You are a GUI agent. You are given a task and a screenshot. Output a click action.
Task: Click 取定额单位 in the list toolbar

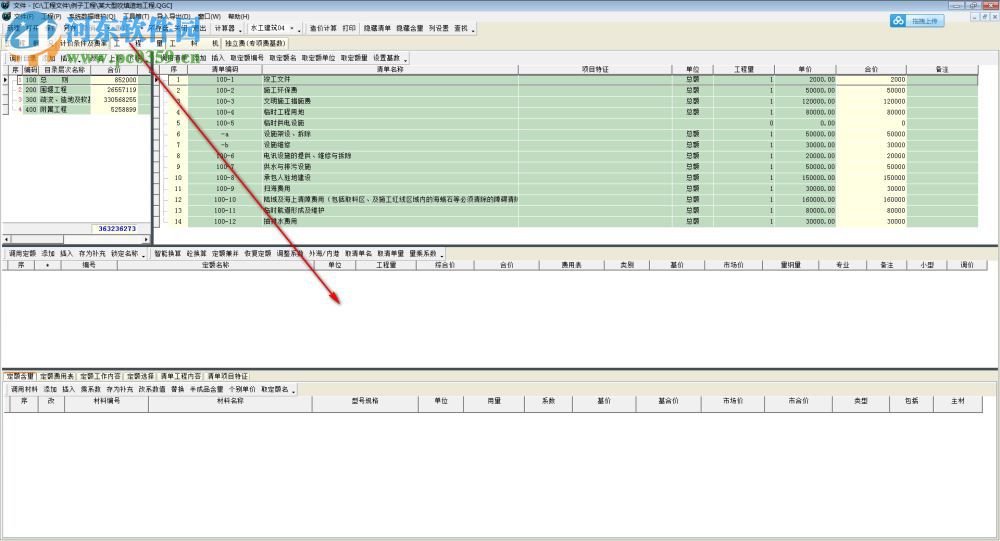click(x=318, y=58)
